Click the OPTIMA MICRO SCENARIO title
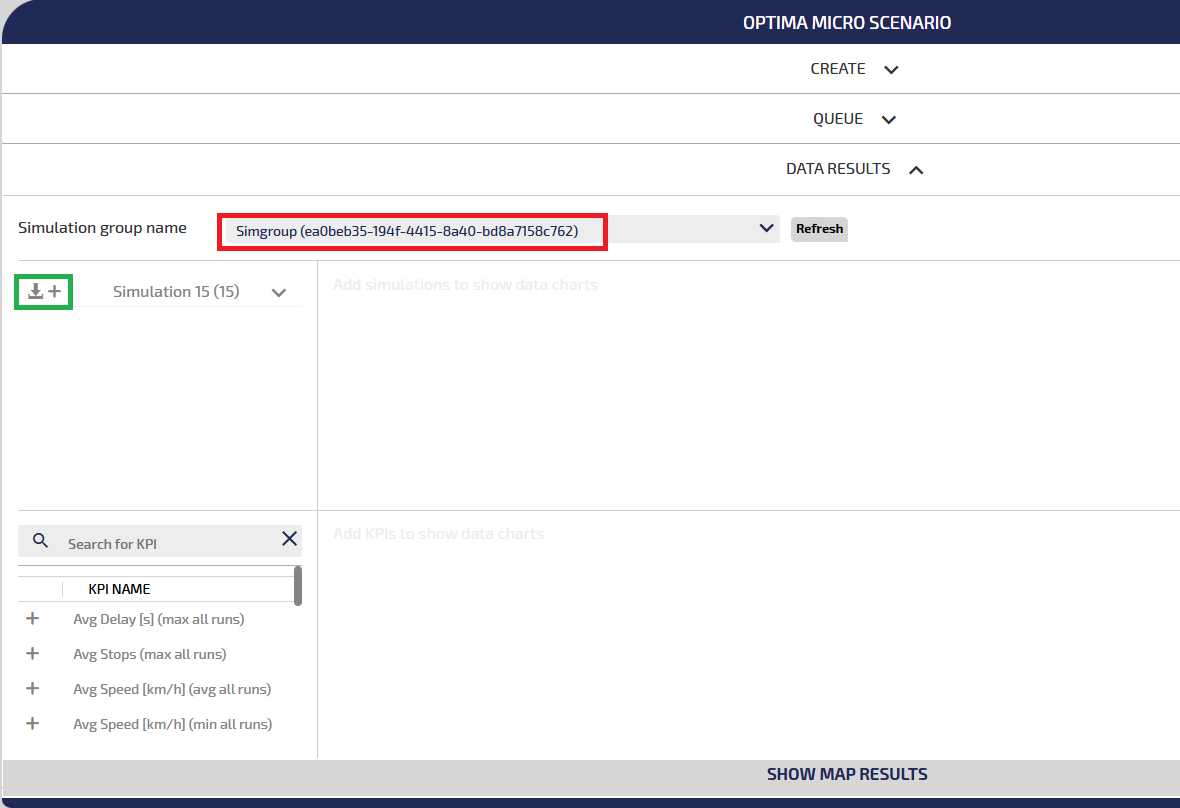This screenshot has height=808, width=1180. (x=846, y=23)
